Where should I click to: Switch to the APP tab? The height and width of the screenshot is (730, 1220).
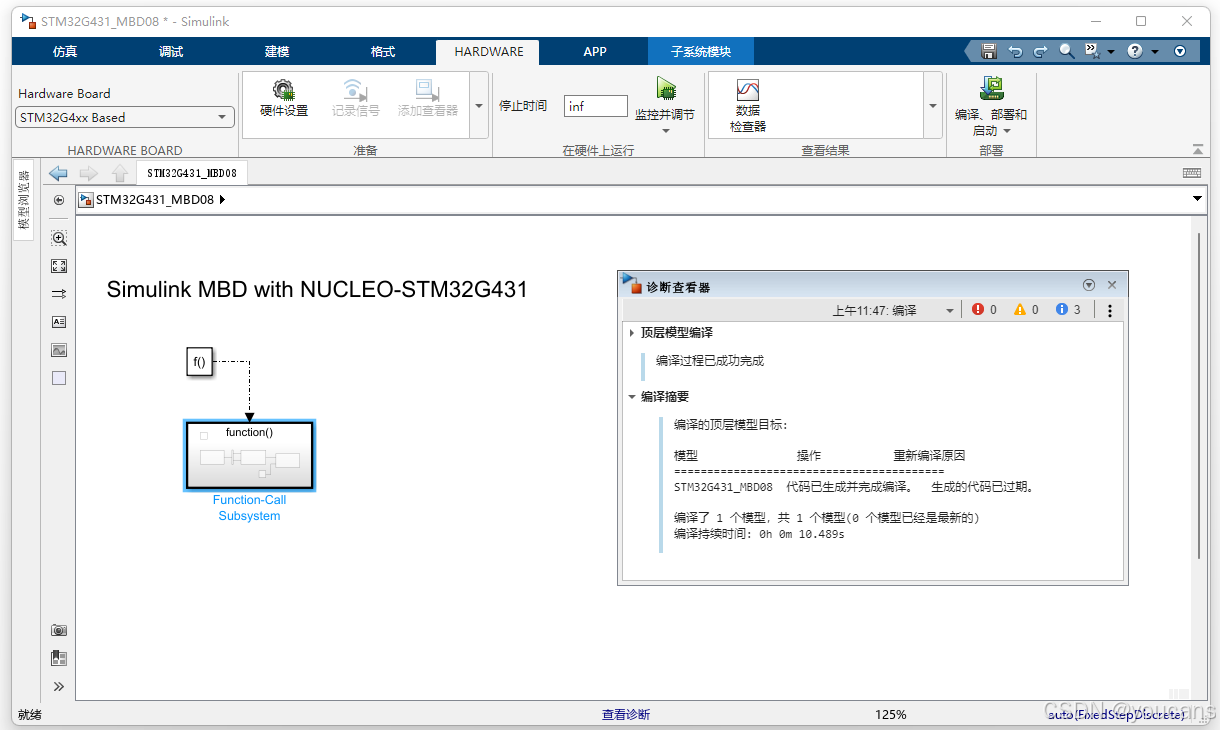pyautogui.click(x=595, y=52)
